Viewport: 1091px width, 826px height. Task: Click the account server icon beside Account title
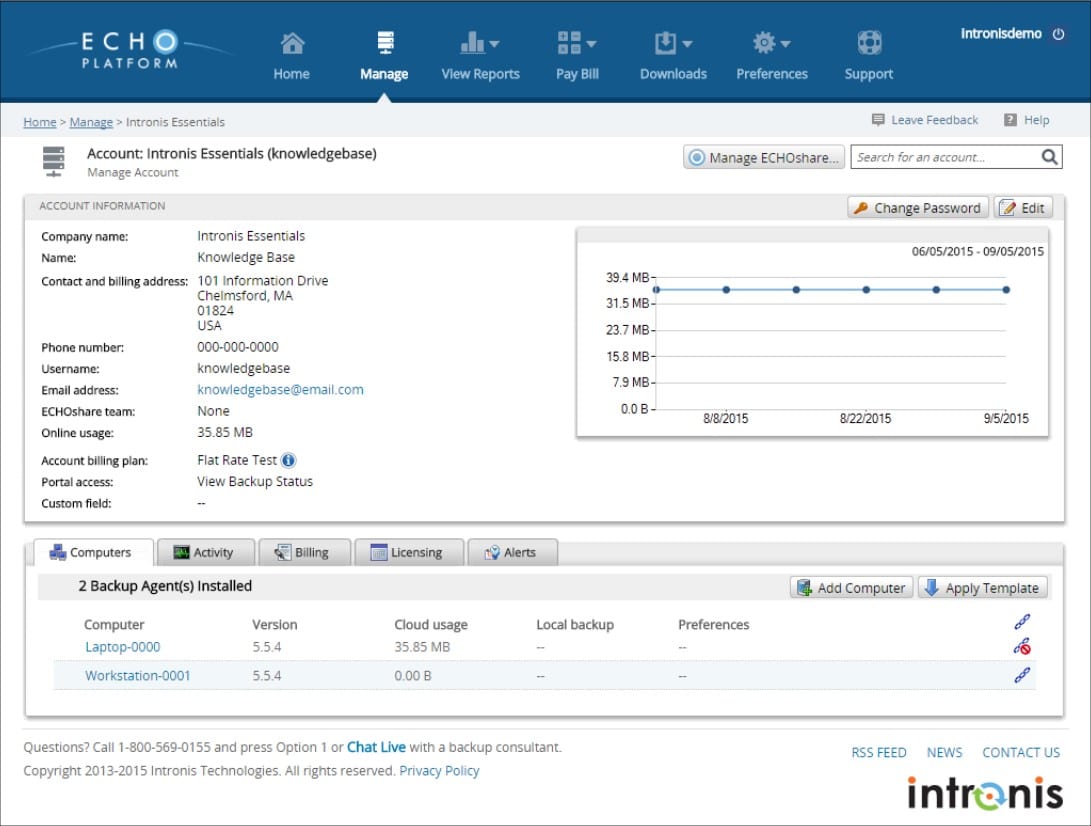54,161
